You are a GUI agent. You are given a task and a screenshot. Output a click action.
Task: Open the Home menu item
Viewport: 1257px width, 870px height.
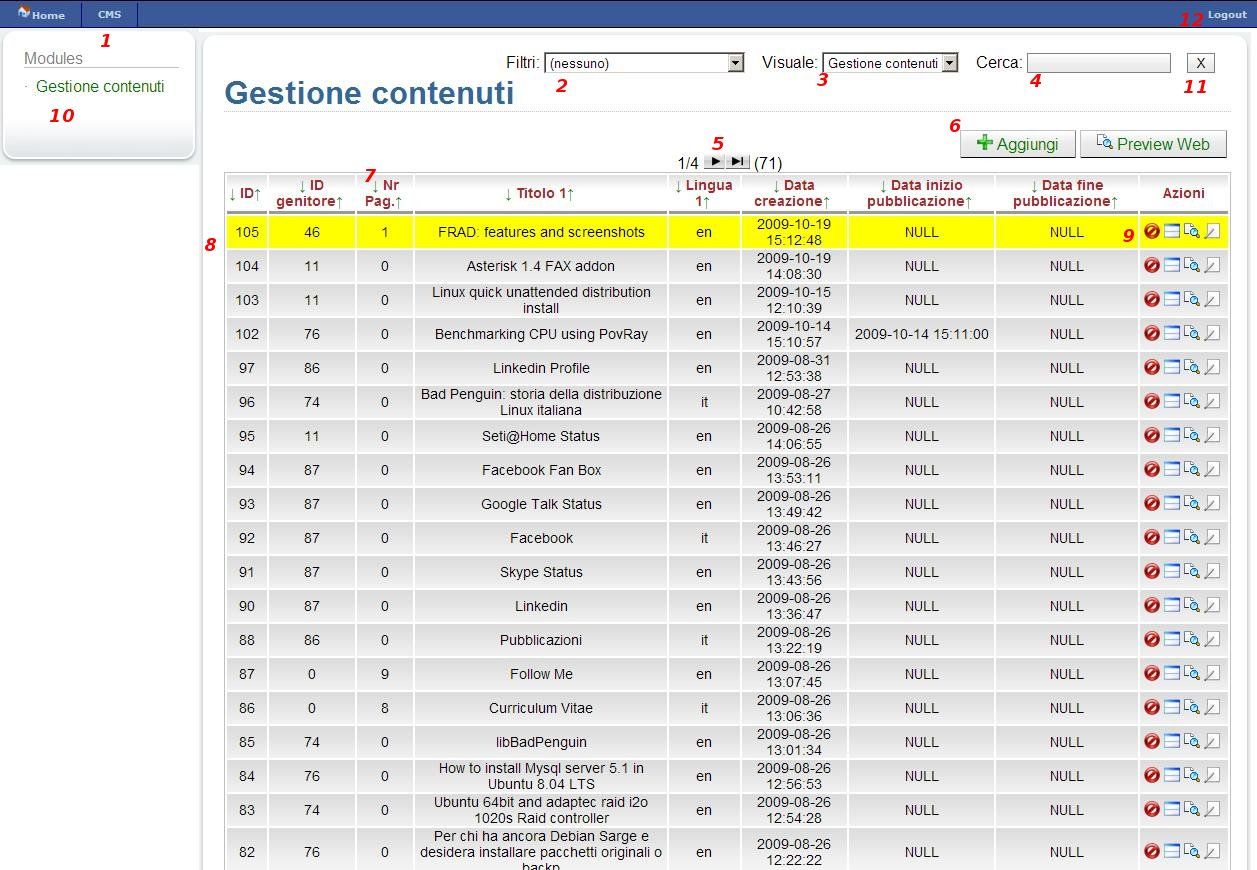click(41, 15)
